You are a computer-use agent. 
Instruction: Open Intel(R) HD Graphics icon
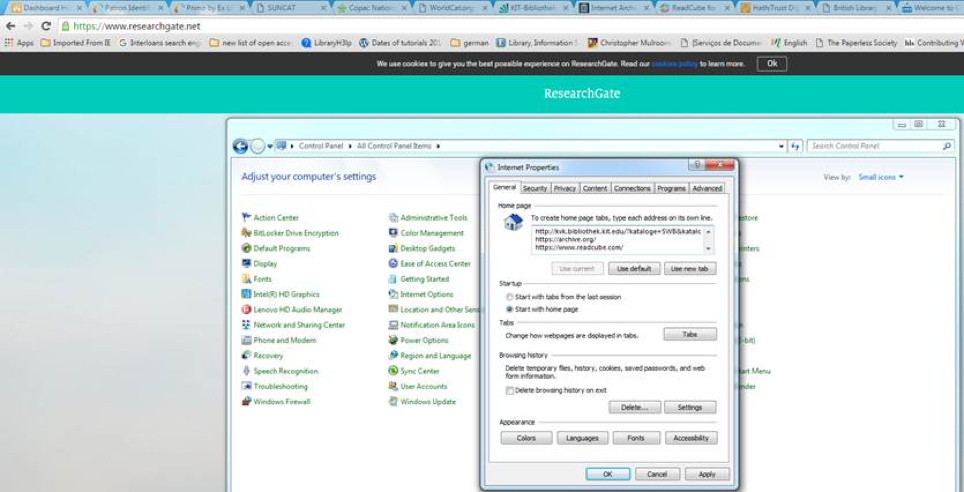tap(247, 294)
